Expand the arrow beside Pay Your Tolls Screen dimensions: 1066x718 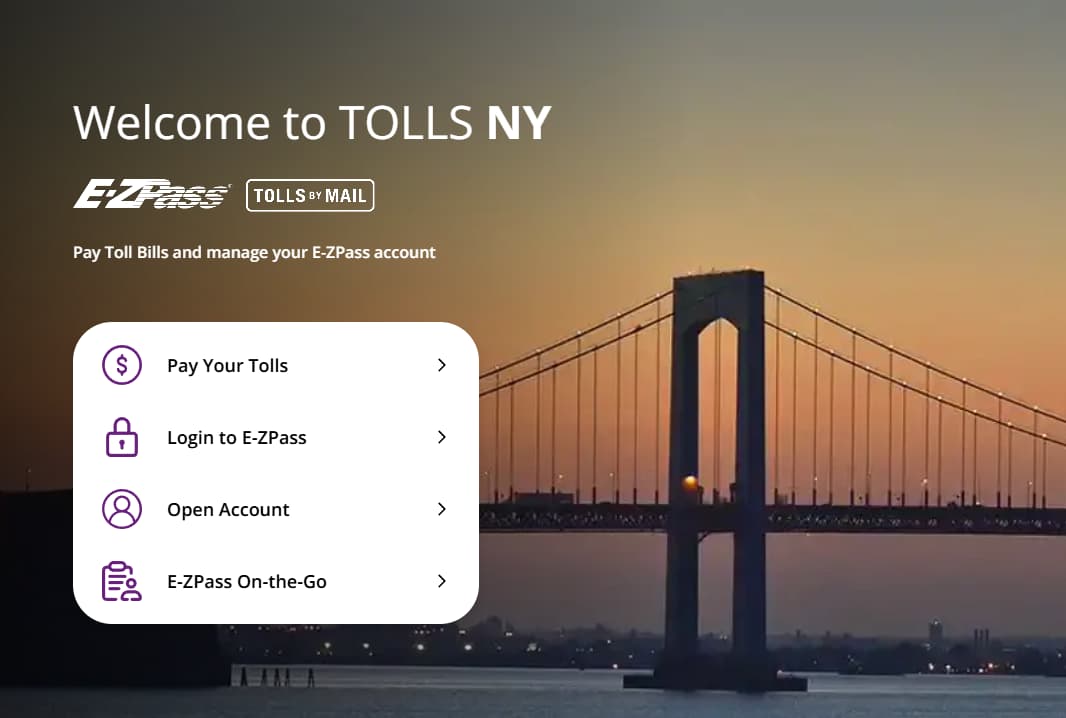pos(442,365)
